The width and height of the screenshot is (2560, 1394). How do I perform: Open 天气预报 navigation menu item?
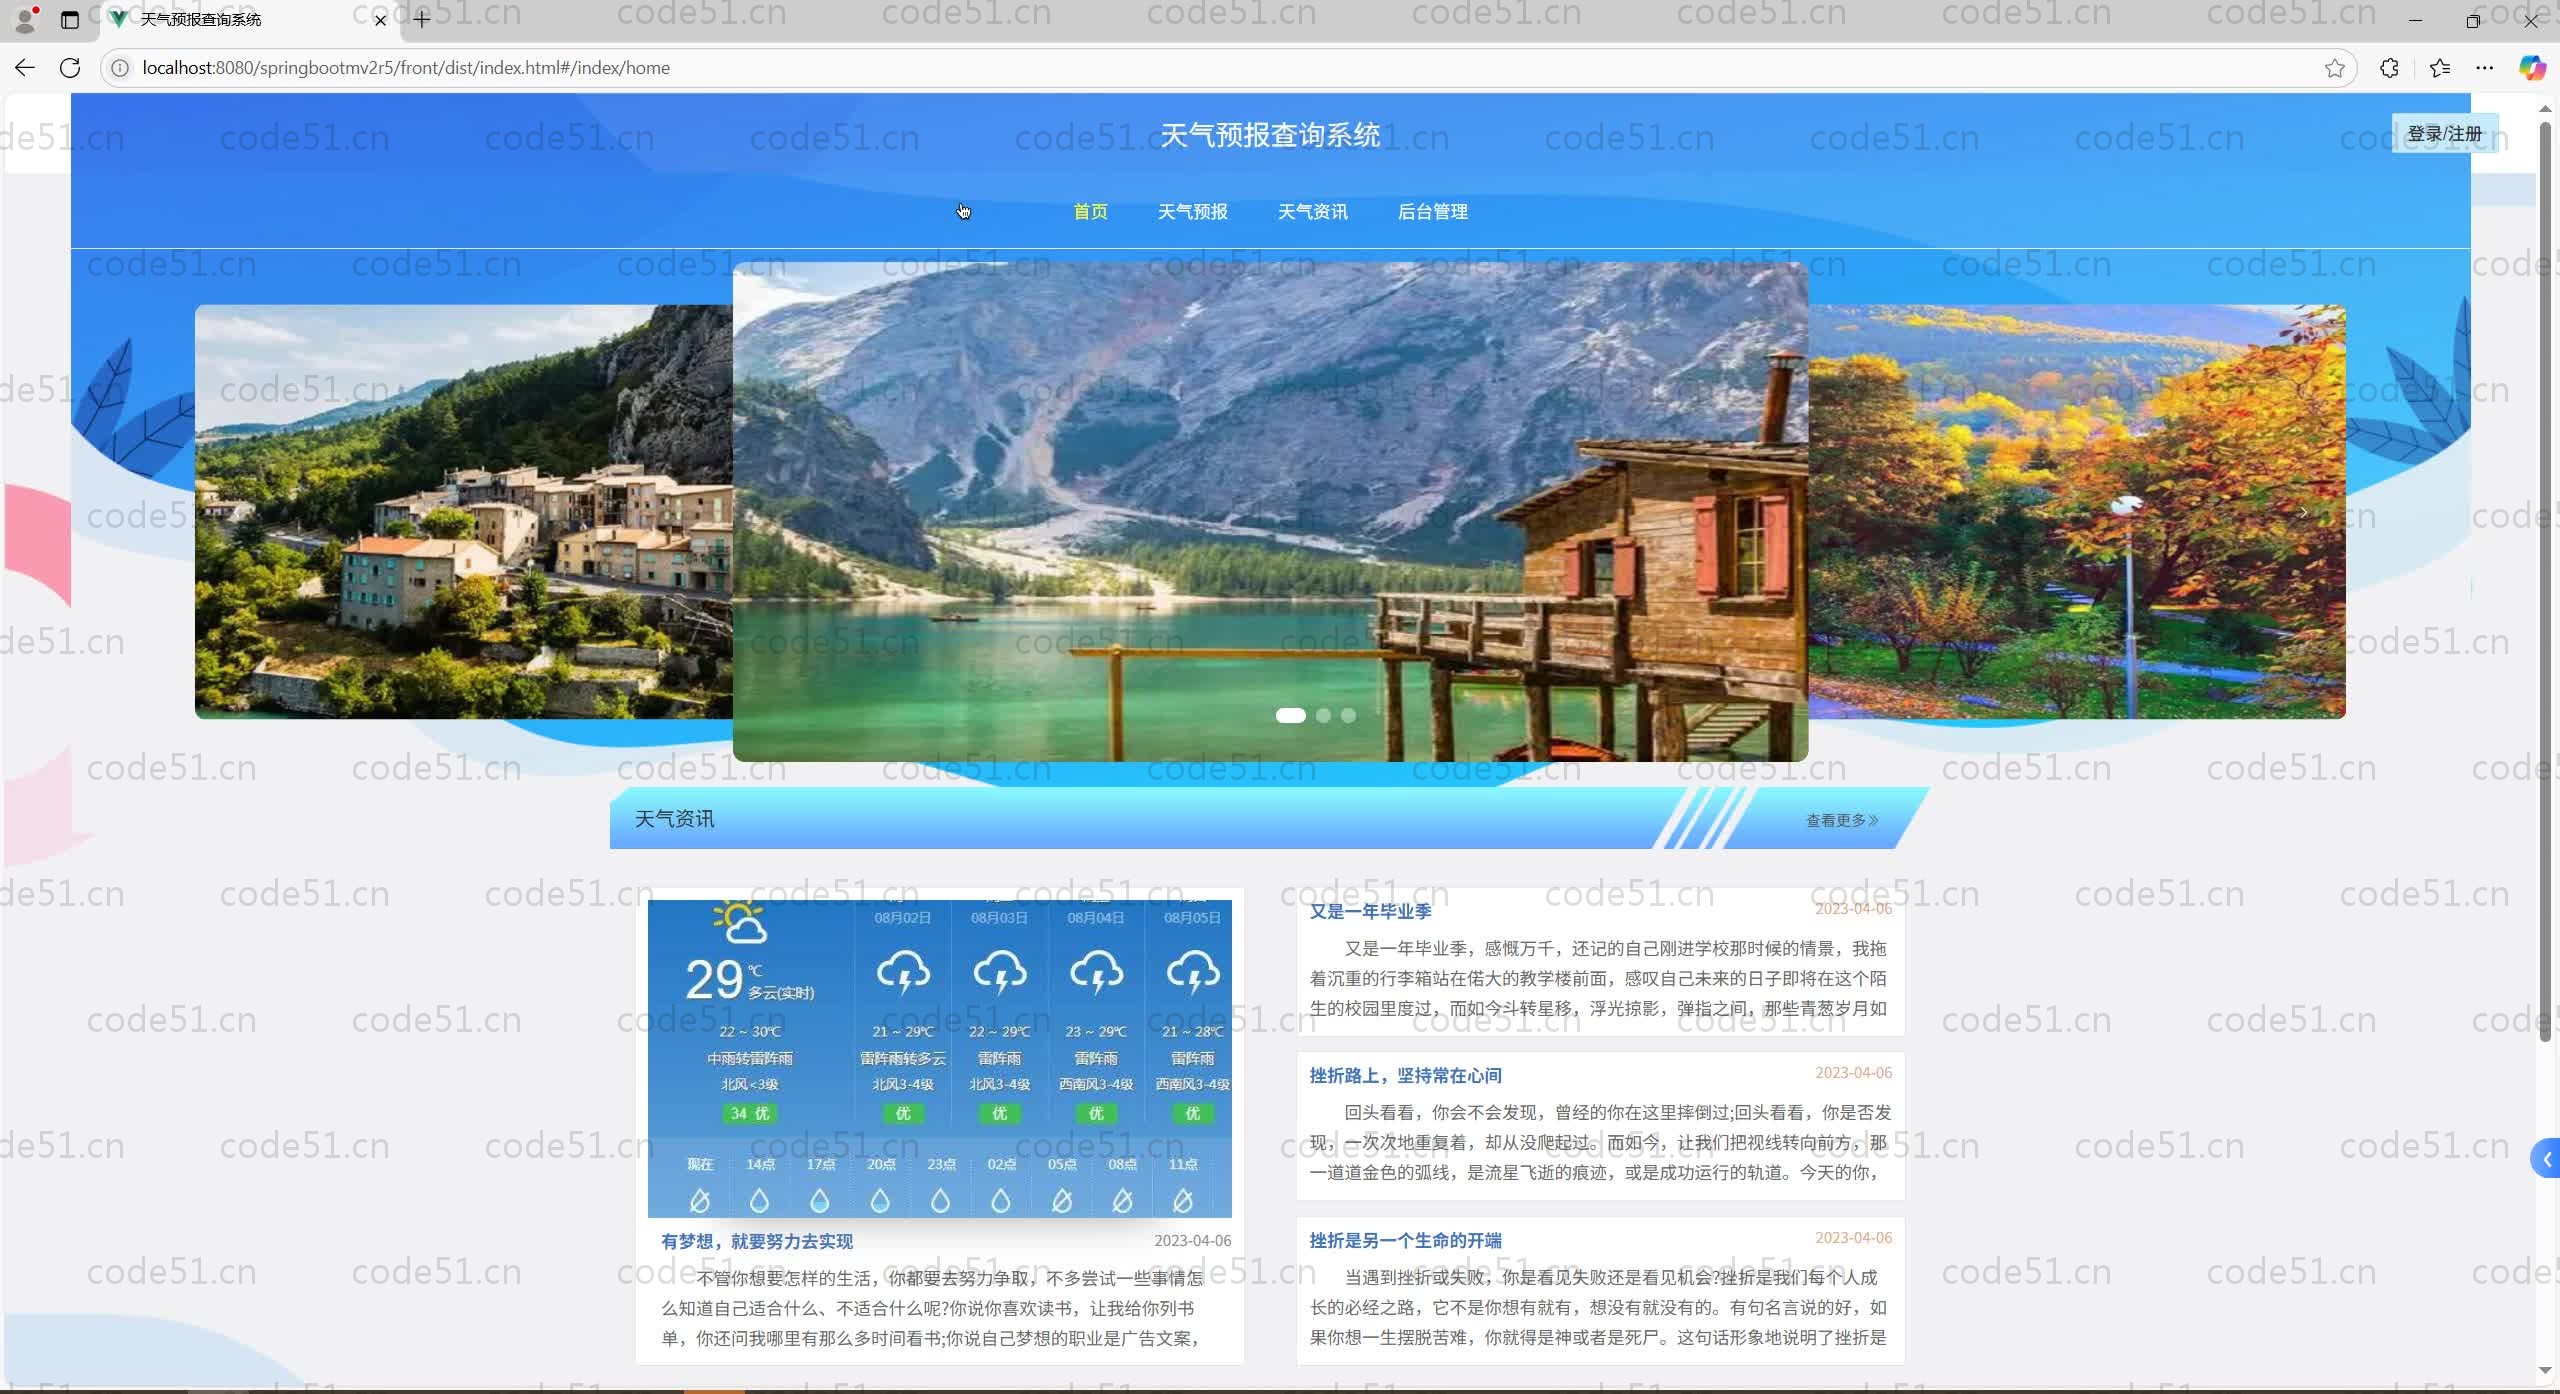(1192, 212)
